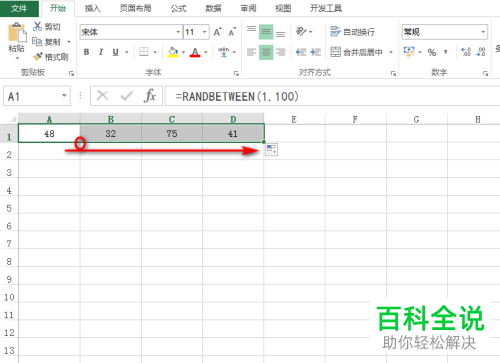This screenshot has height=363, width=500.
Task: Toggle center horizontal alignment
Action: pos(266,52)
